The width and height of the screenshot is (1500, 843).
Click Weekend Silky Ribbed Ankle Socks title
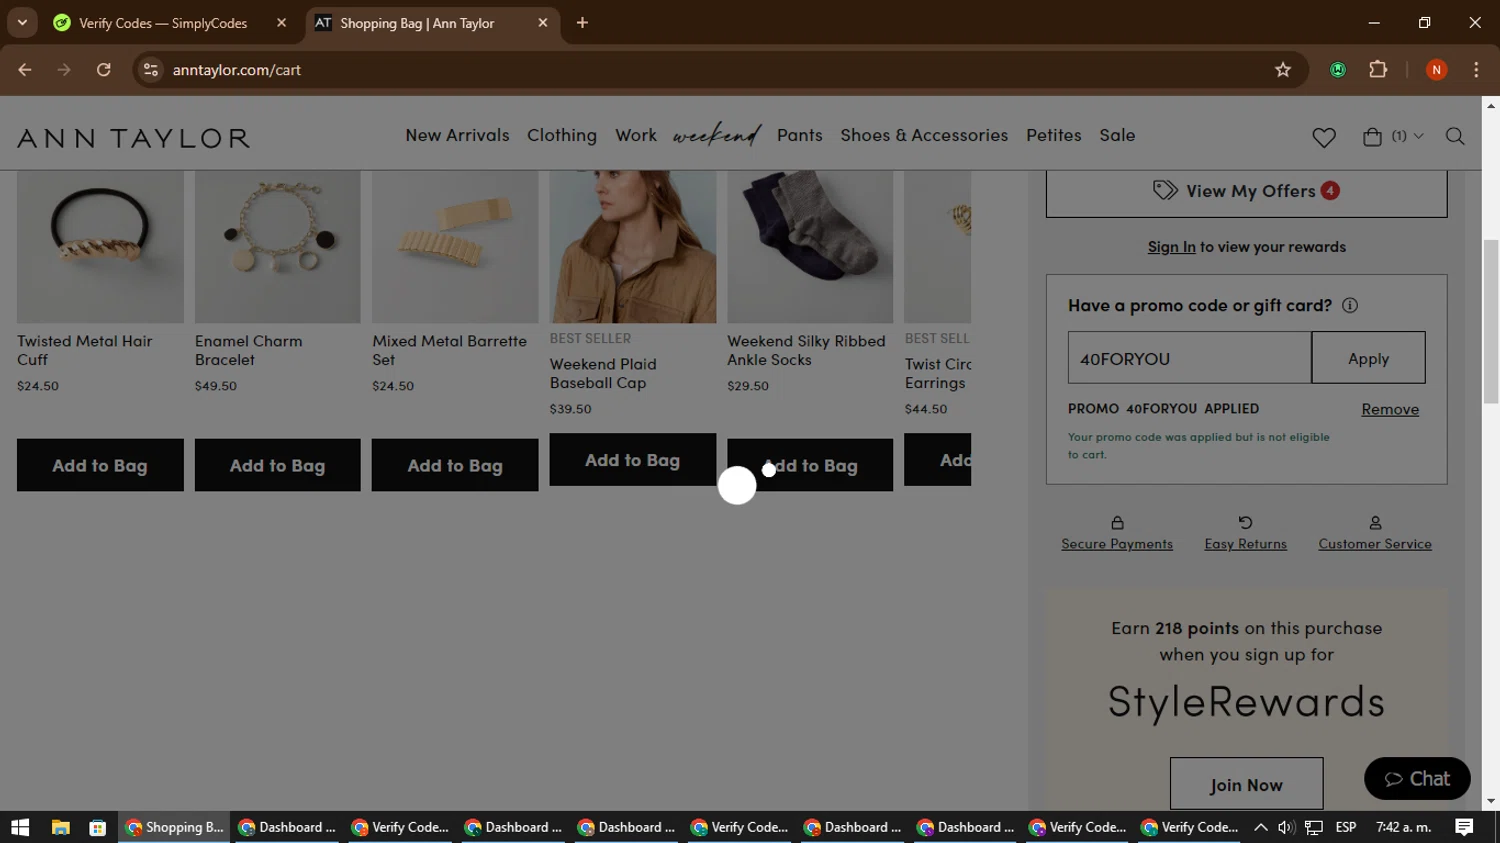point(806,350)
